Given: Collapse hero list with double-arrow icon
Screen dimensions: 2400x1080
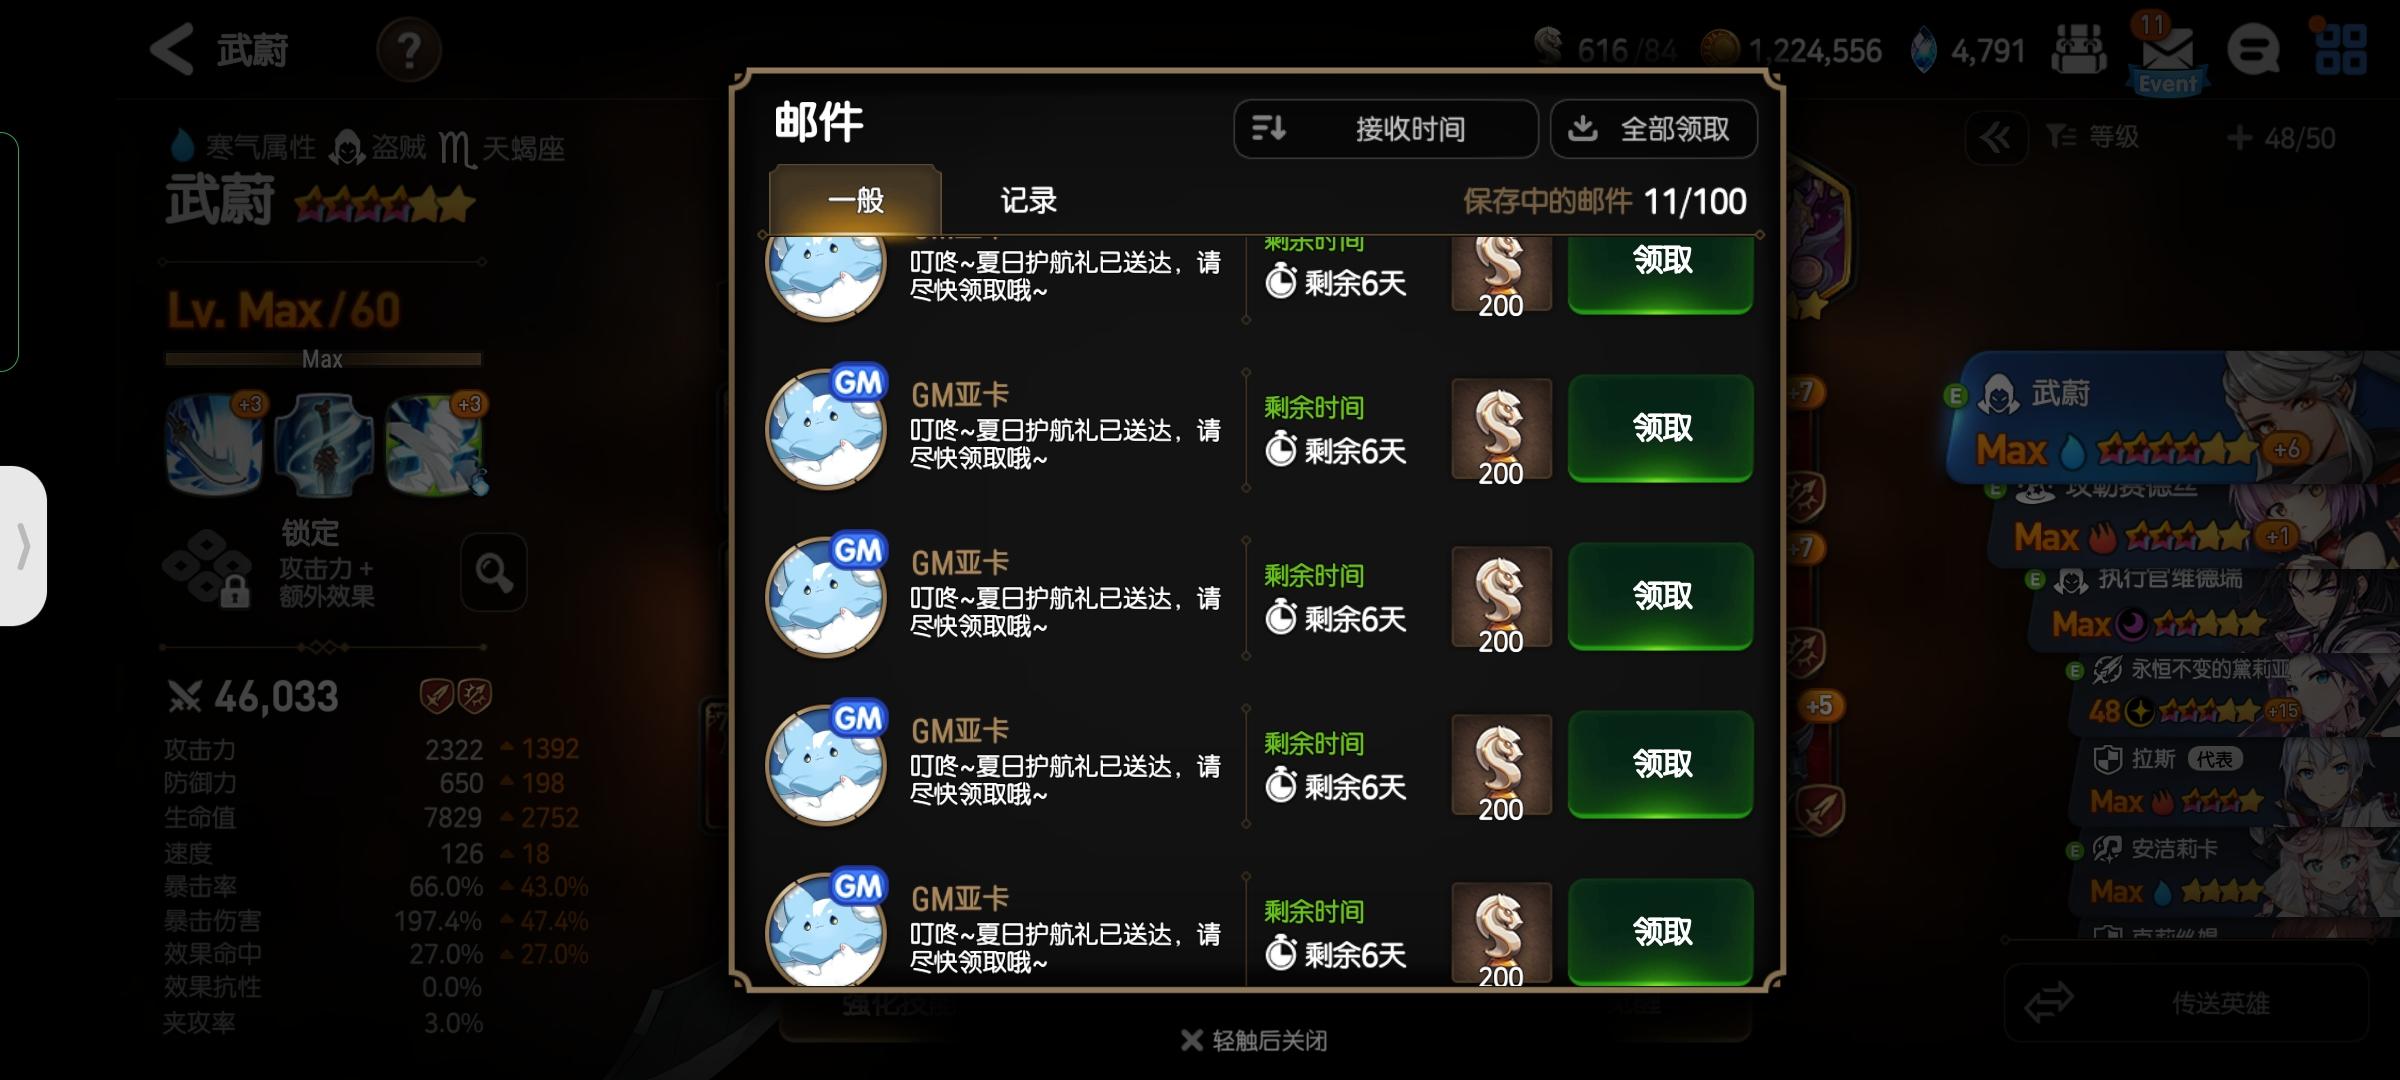Looking at the screenshot, I should click(1996, 138).
